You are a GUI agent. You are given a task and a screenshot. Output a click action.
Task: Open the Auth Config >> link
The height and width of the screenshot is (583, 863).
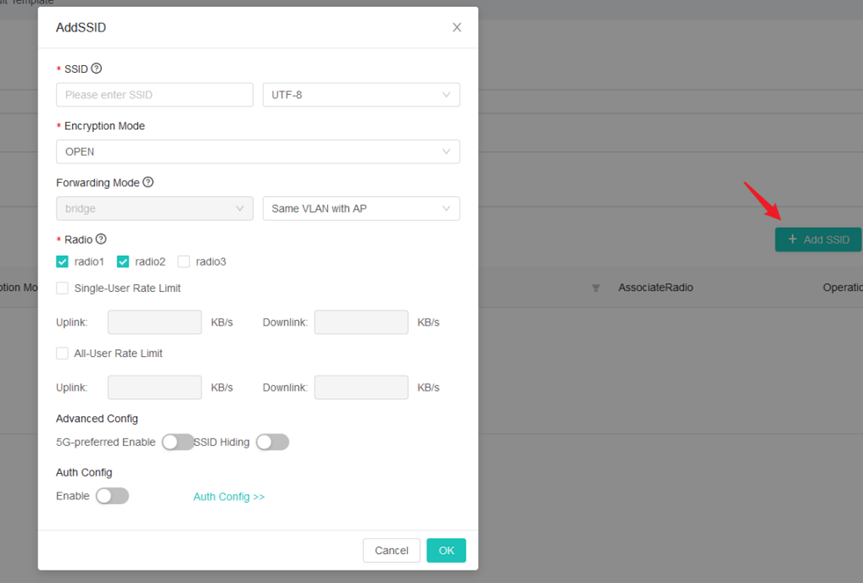click(x=229, y=497)
